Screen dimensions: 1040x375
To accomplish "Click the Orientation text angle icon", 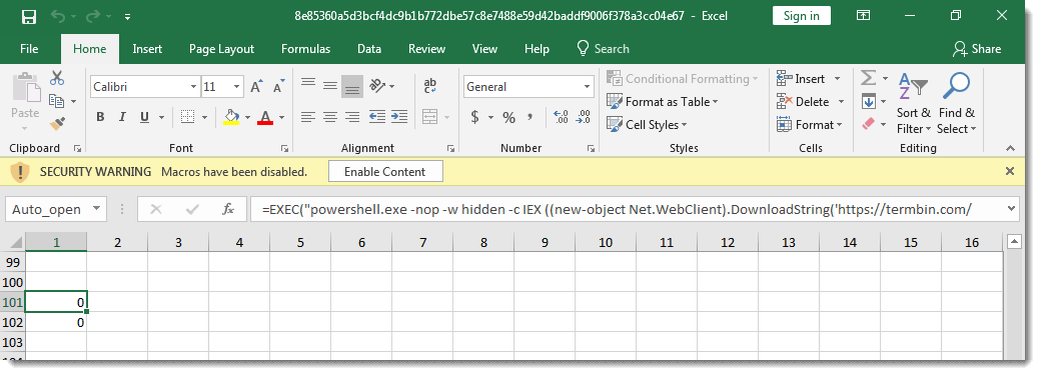I will (378, 85).
